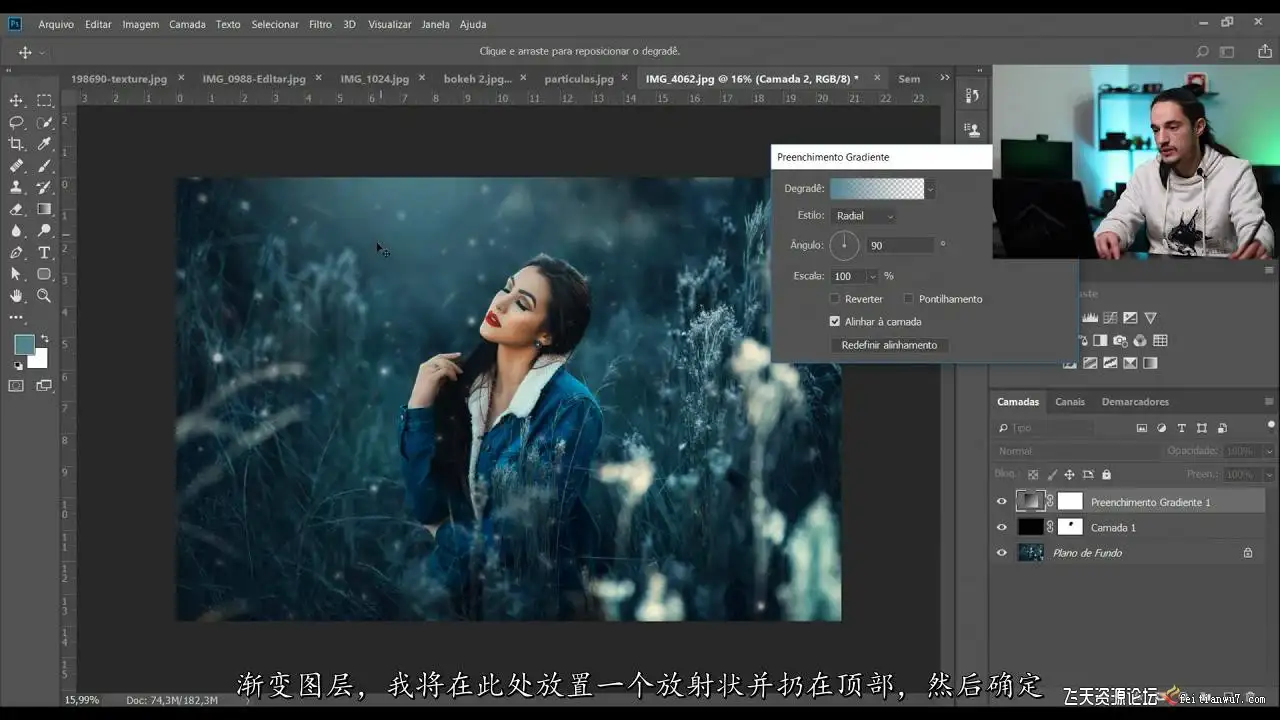This screenshot has width=1280, height=720.
Task: Pick the Eyedropper tool
Action: [44, 144]
